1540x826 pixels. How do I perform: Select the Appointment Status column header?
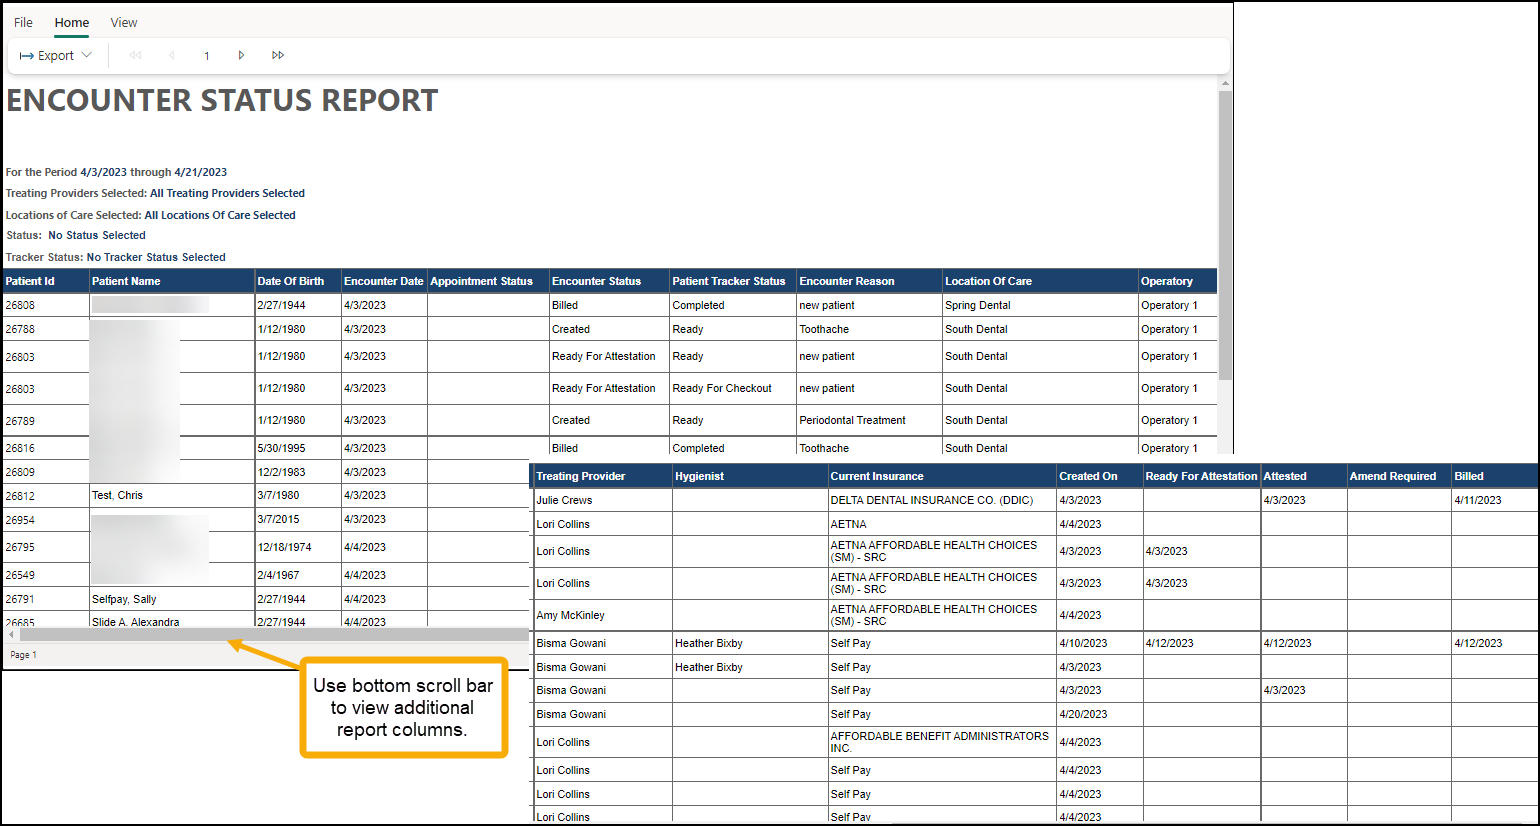(x=488, y=281)
